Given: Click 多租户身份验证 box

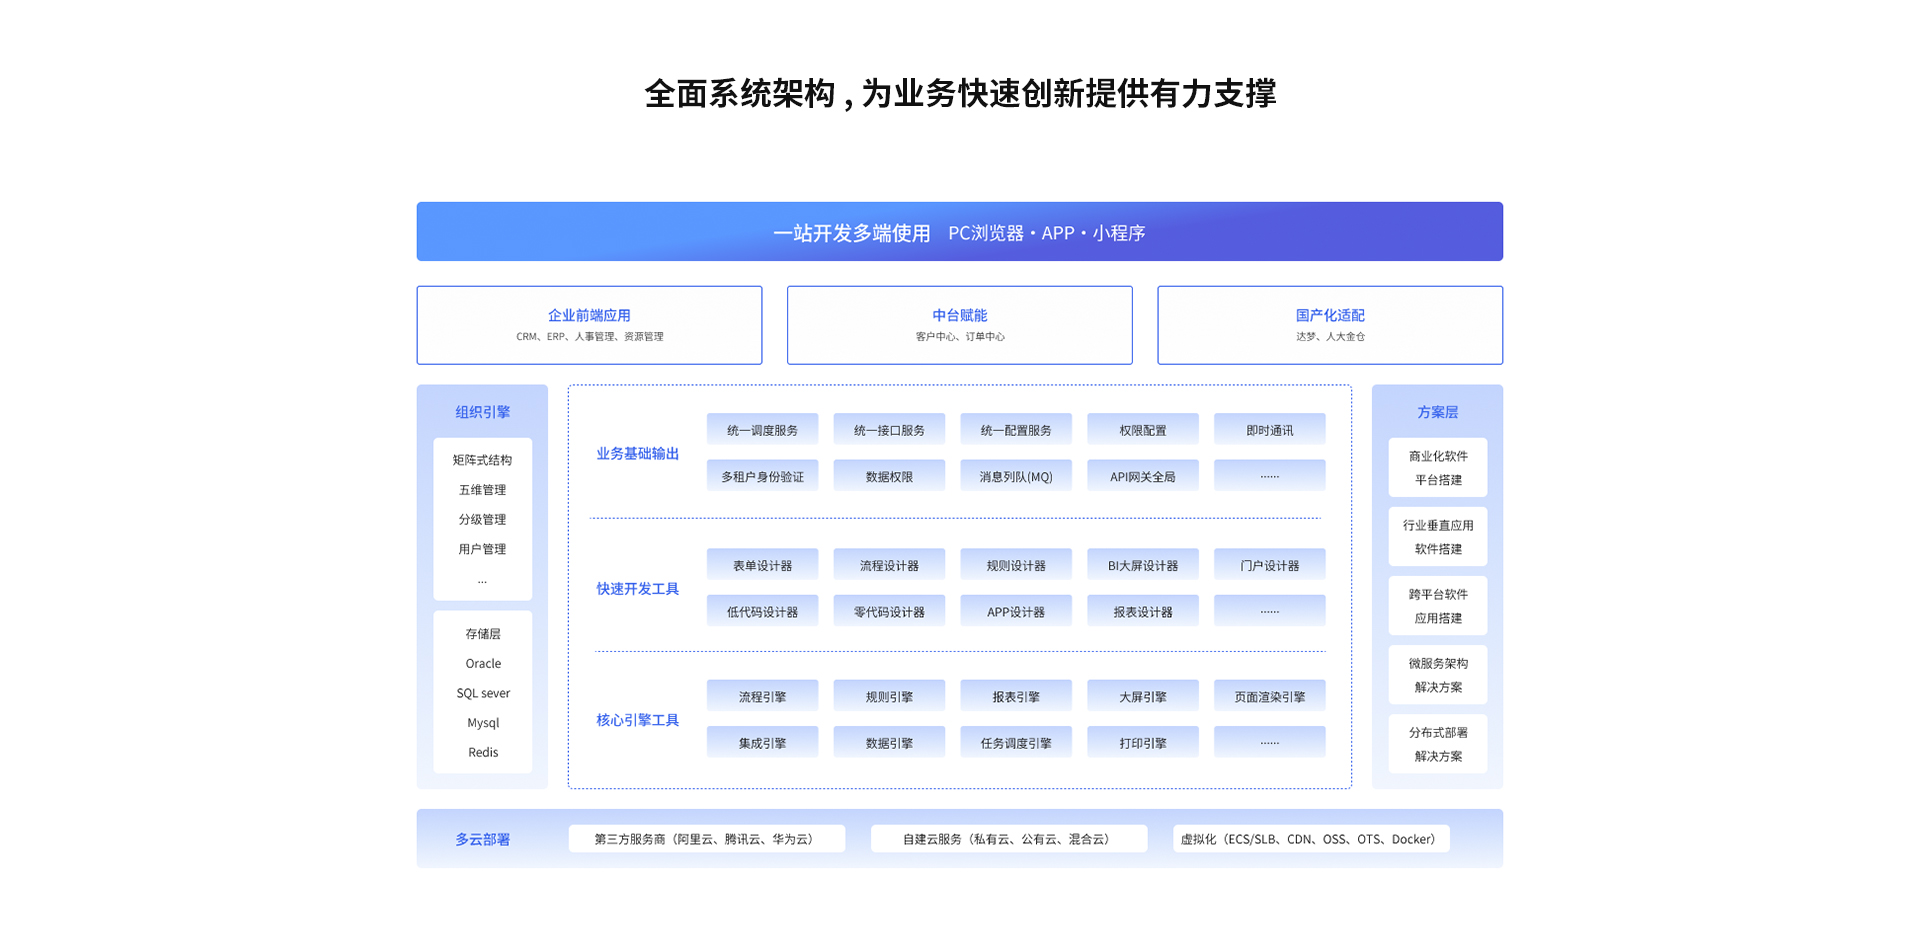Looking at the screenshot, I should [x=762, y=476].
